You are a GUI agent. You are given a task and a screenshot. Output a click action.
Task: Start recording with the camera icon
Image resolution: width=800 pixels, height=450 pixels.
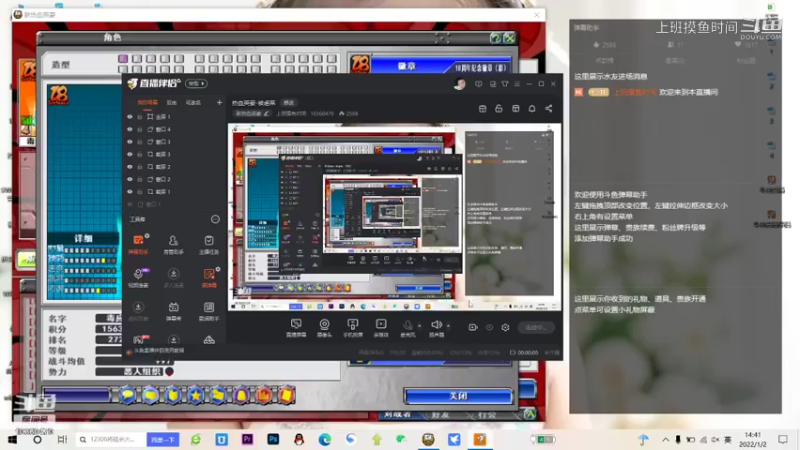click(x=473, y=328)
